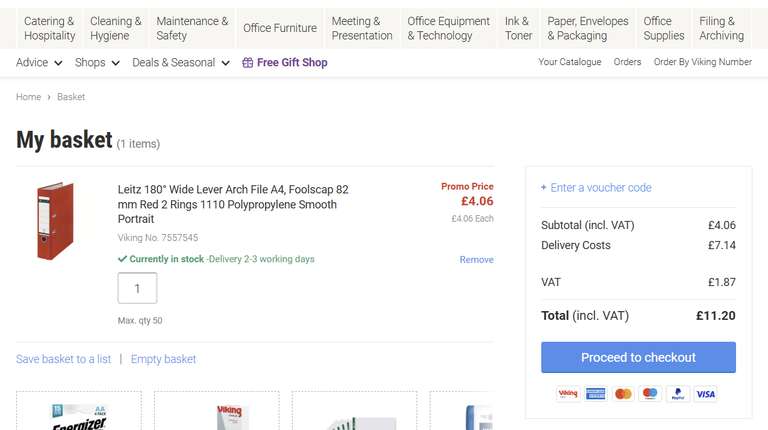The width and height of the screenshot is (768, 430).
Task: Save basket to a list
Action: tap(64, 359)
